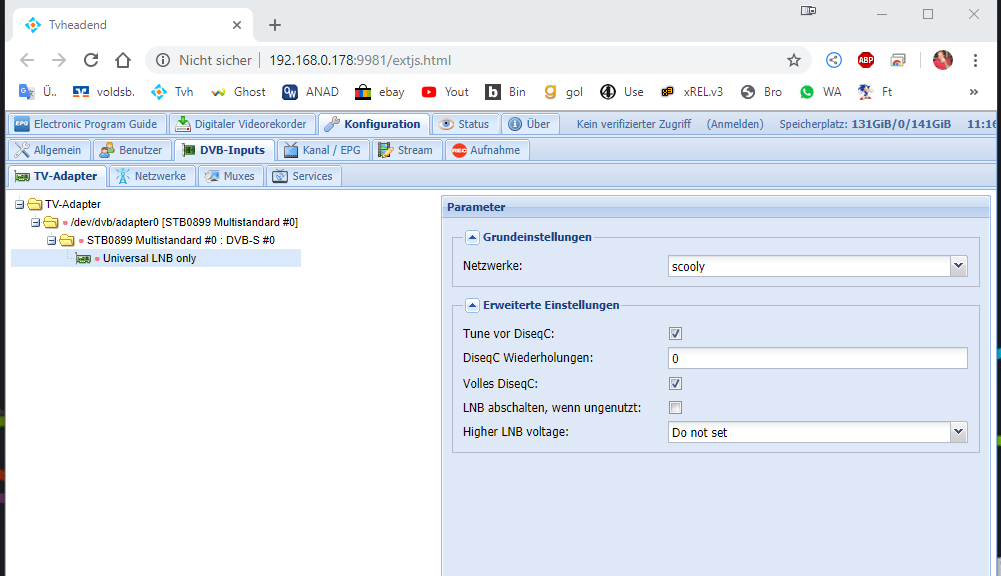
Task: Open the translate bookmark labeled Ü..
Action: 38,92
